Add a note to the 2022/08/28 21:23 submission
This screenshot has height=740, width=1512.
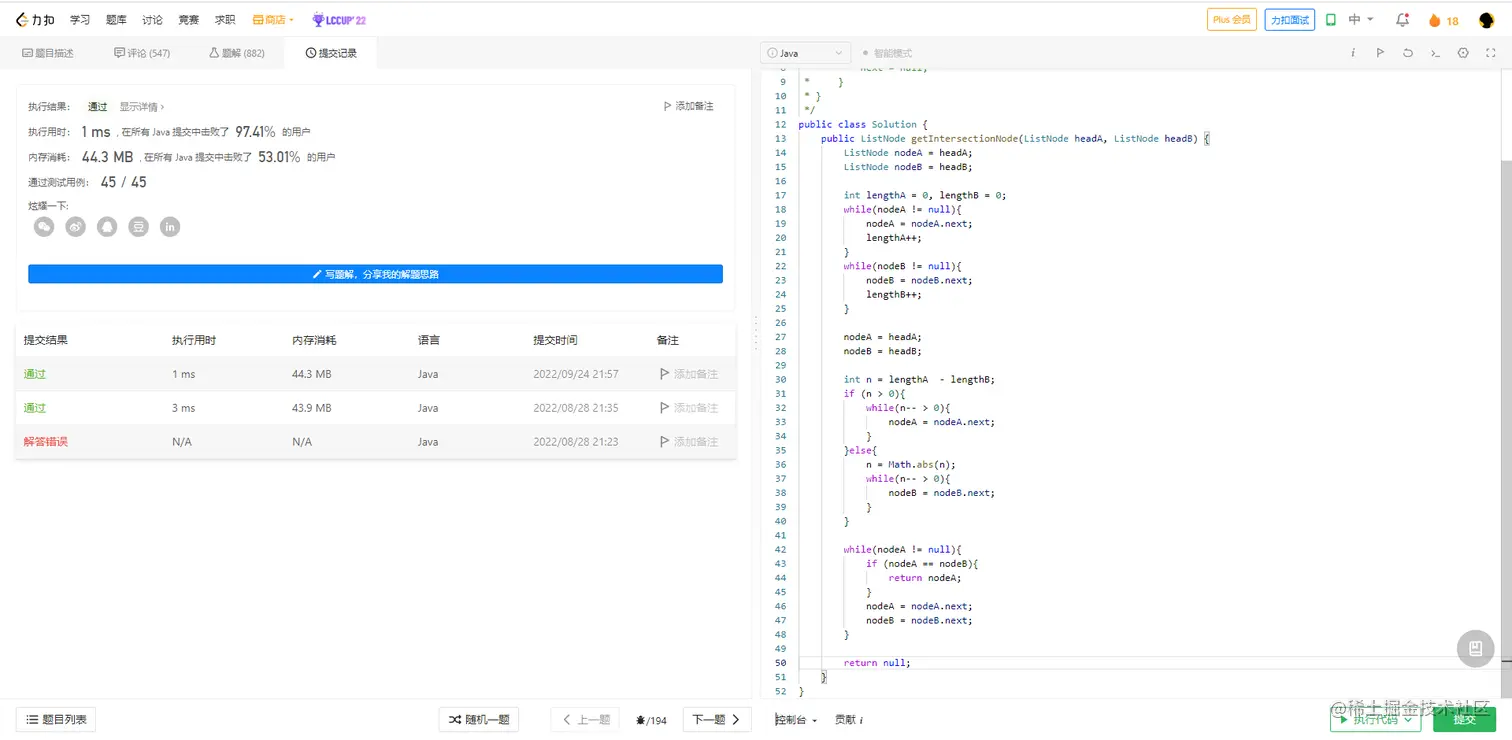point(689,442)
